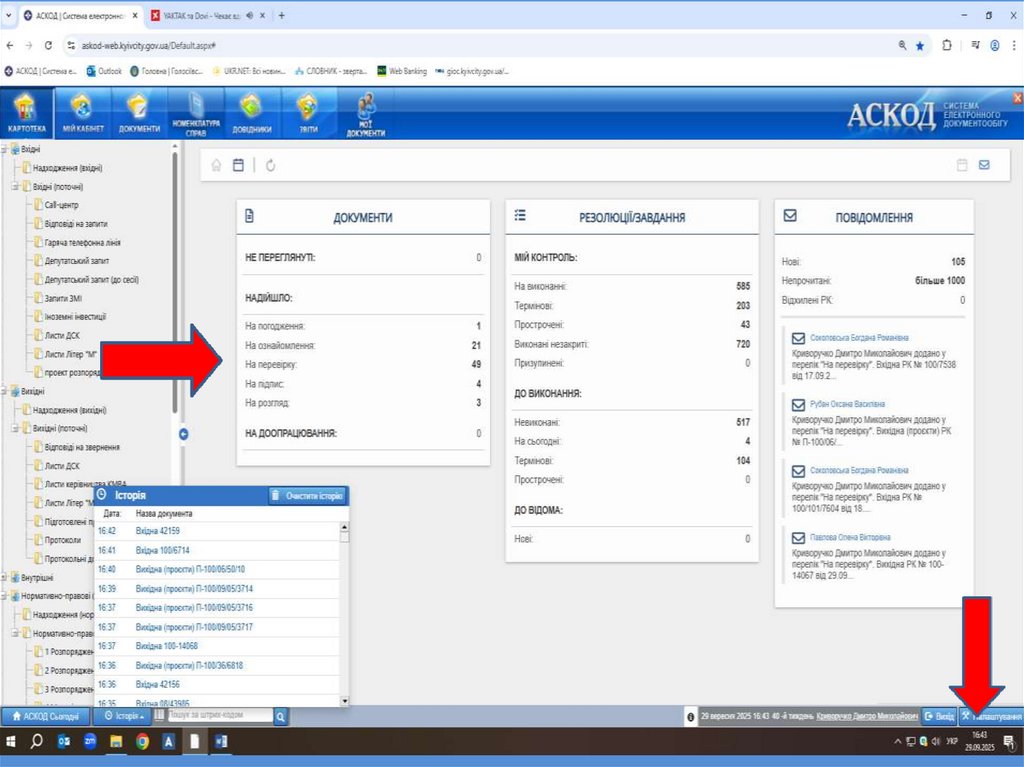The image size is (1024, 767).
Task: Open user link Криворучко Дмитро Миколайович
Action: coord(867,717)
